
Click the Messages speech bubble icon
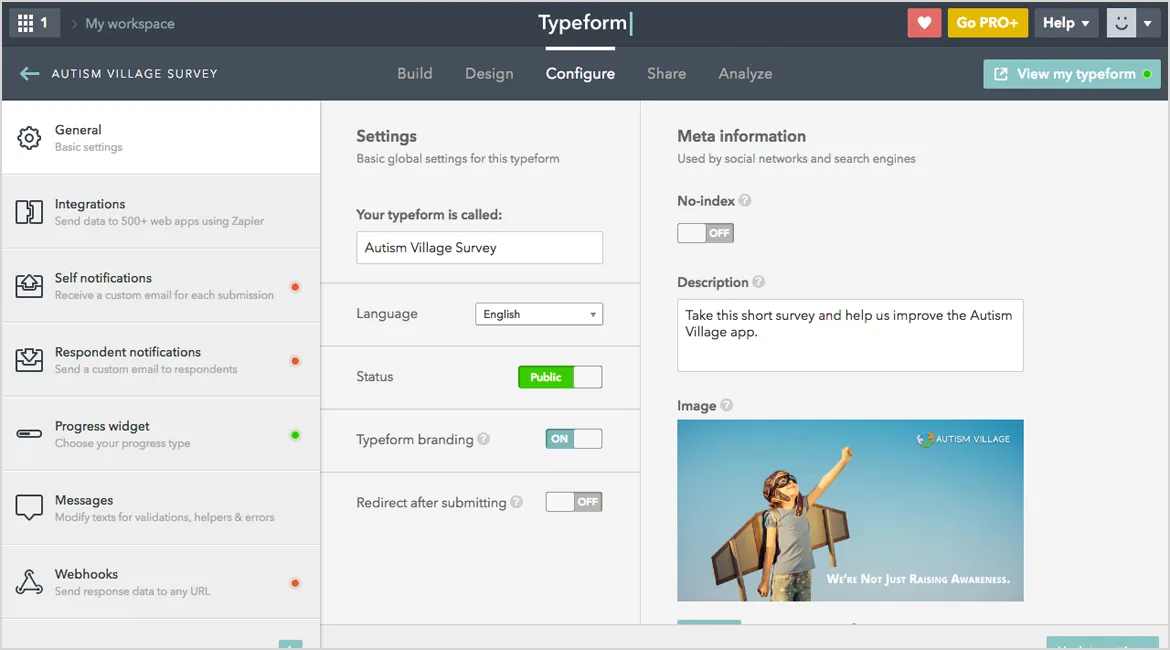29,507
